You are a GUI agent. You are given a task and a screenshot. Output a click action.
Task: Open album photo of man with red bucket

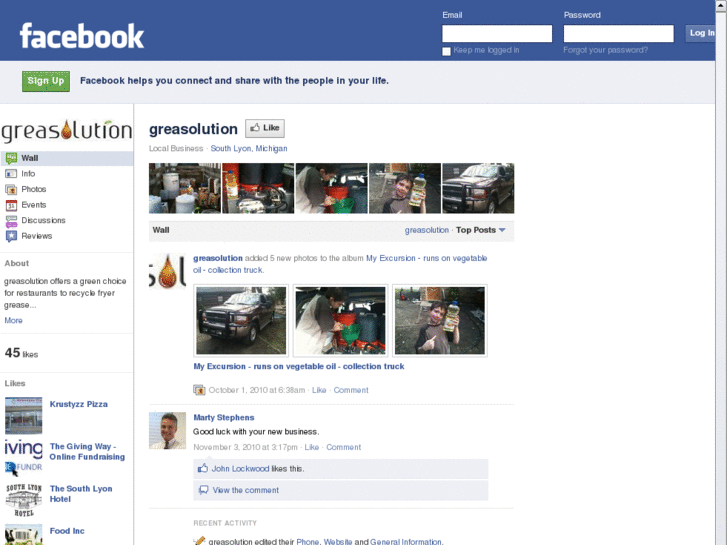[x=340, y=321]
